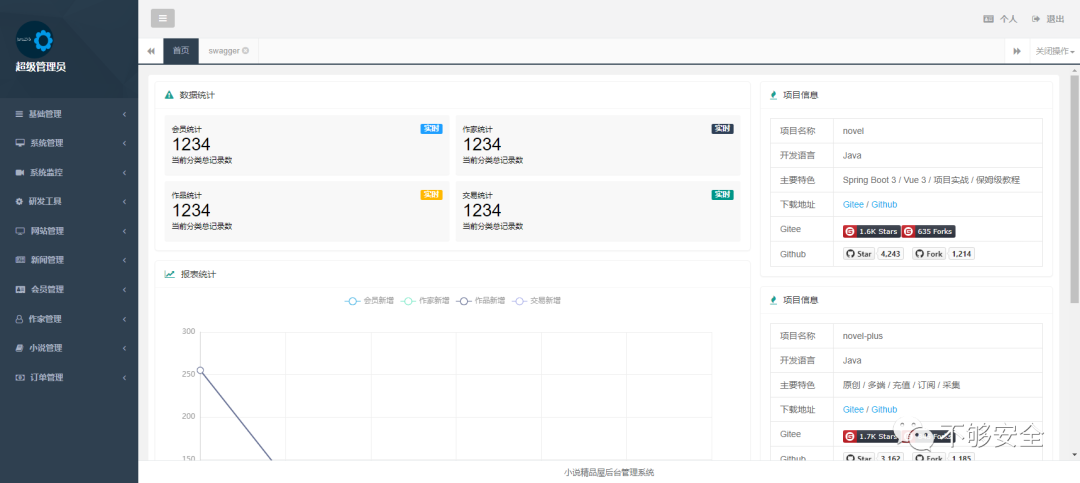Click the 退出 sign-out icon
Viewport: 1080px width, 483px height.
[x=1036, y=19]
